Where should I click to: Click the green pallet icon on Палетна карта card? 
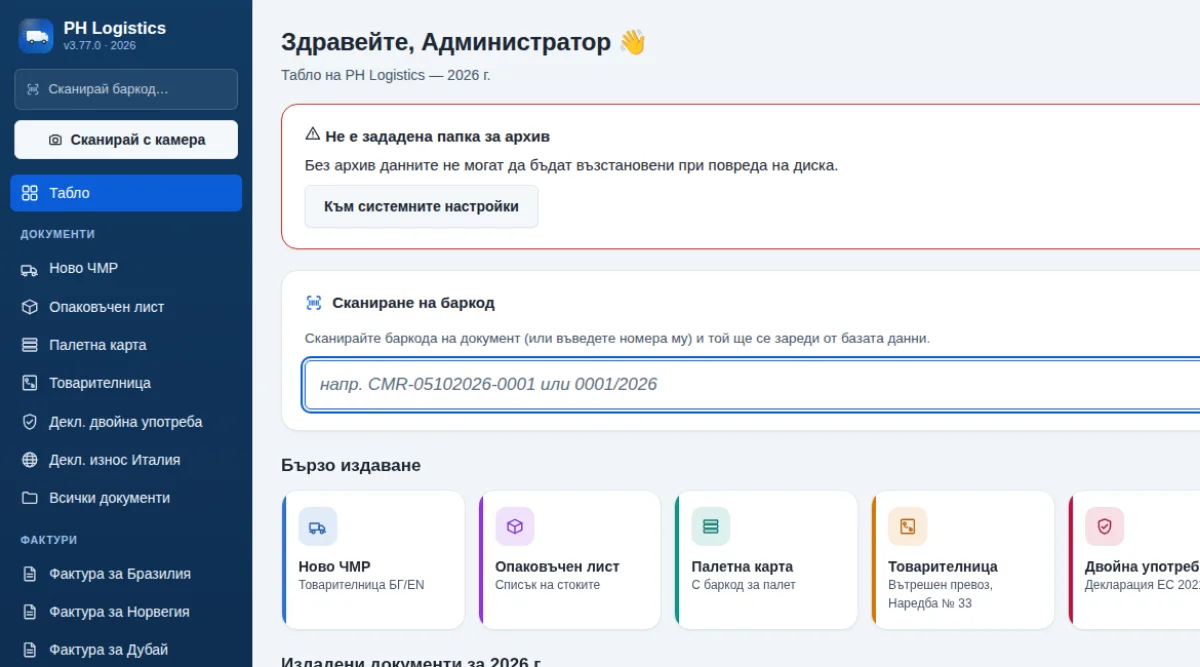711,527
